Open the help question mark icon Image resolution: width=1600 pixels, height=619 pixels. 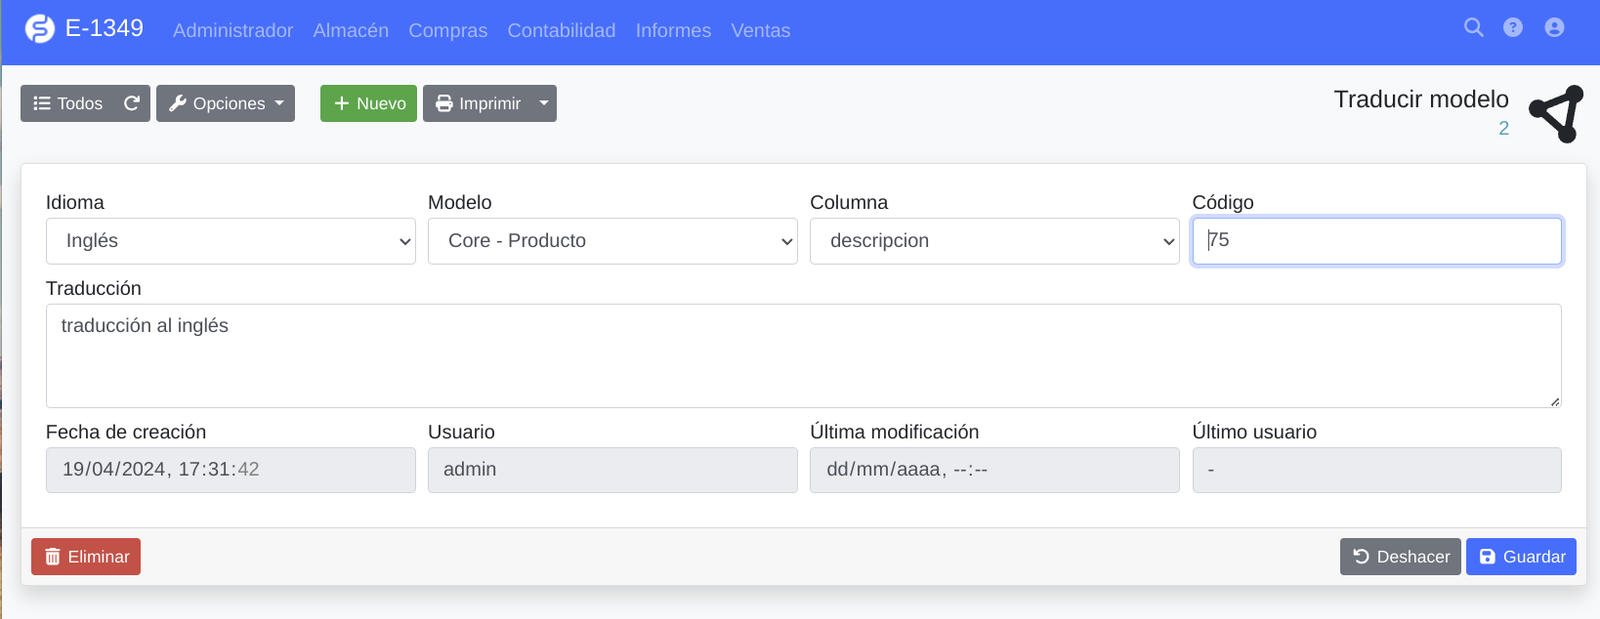tap(1513, 28)
